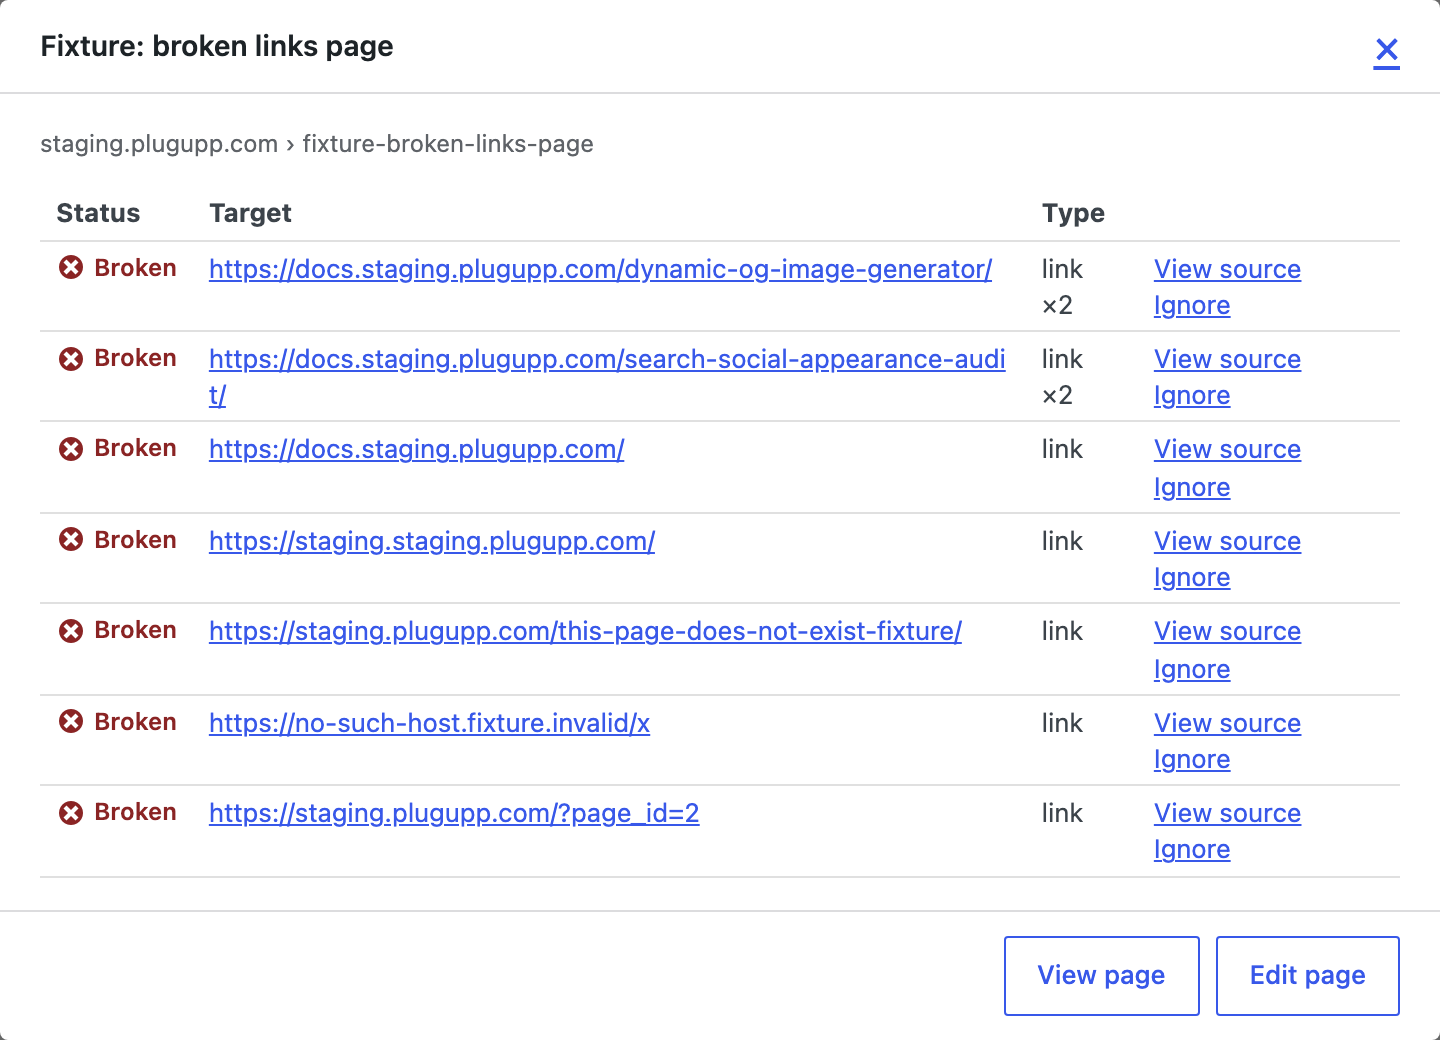Click Broken icon for staging.staging.plugupp.com row
Image resolution: width=1440 pixels, height=1040 pixels.
tap(71, 540)
